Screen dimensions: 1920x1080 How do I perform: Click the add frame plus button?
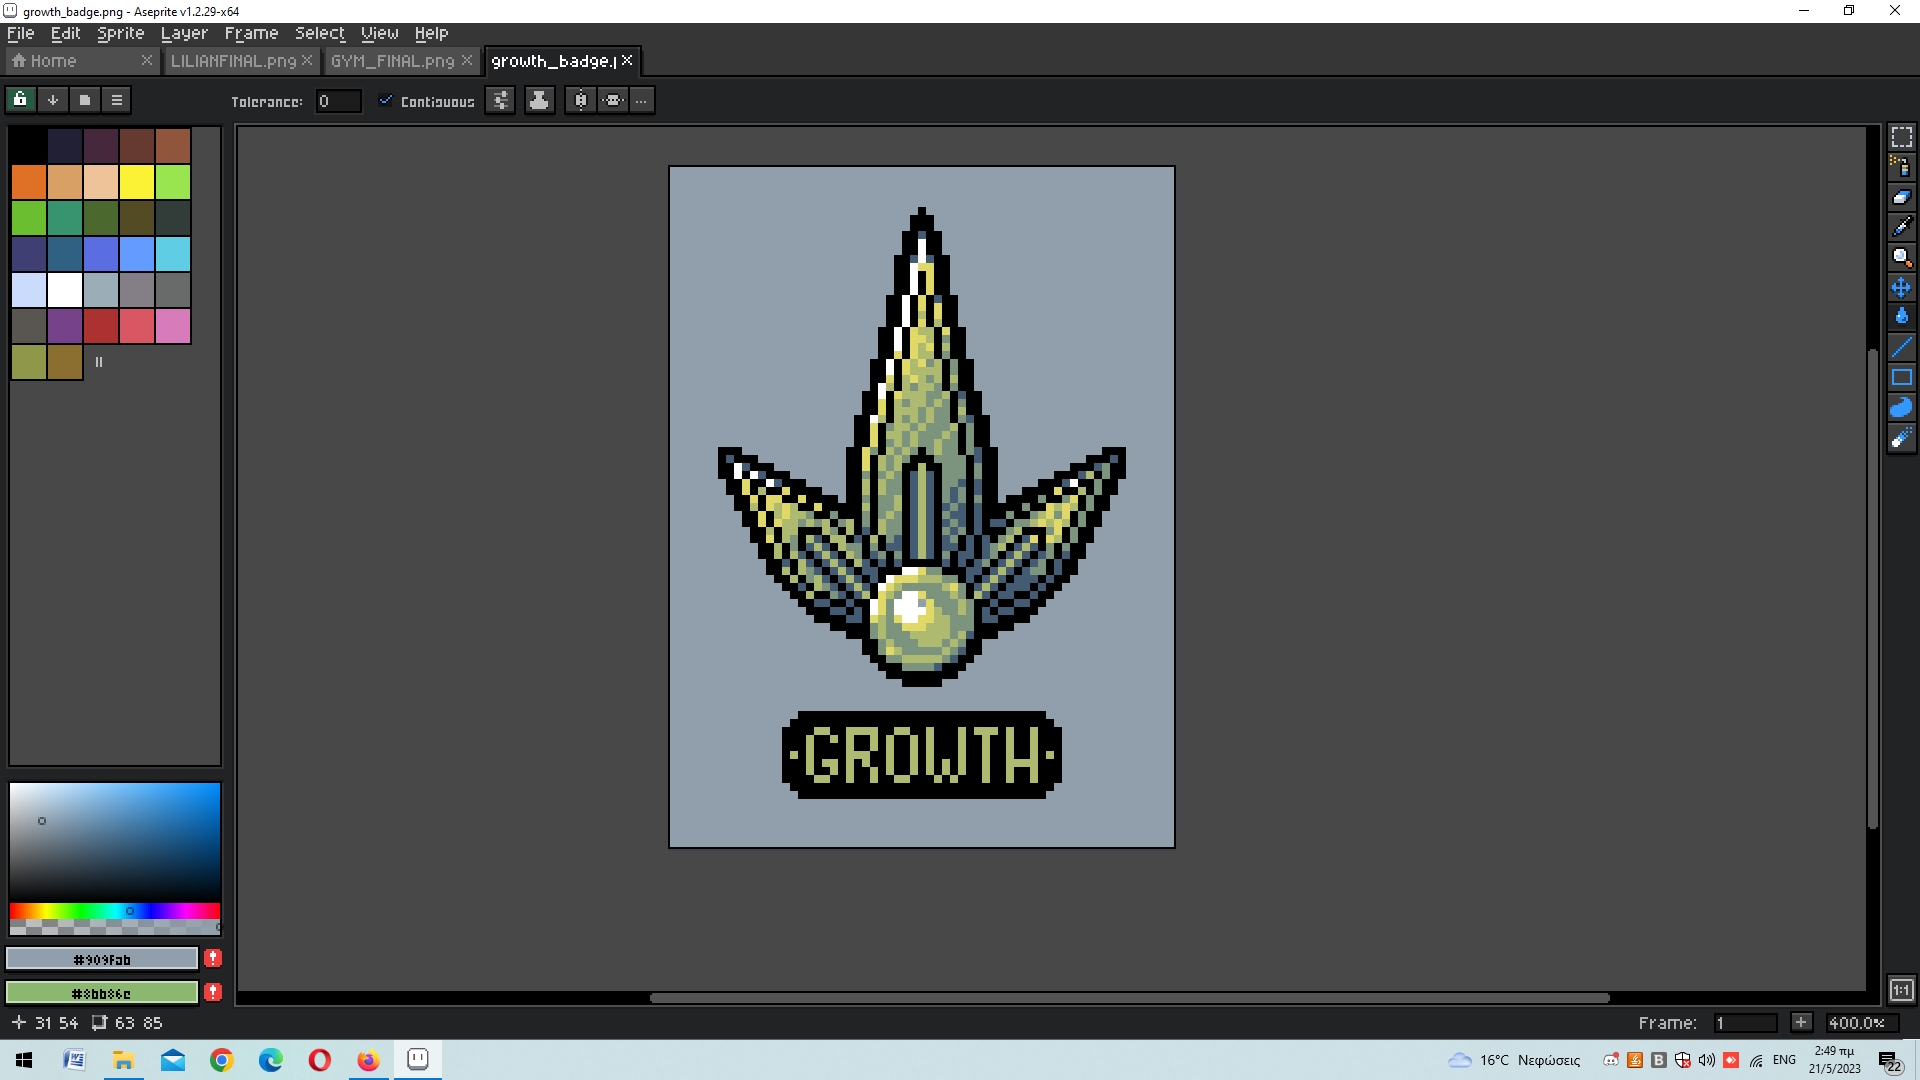click(1801, 1022)
